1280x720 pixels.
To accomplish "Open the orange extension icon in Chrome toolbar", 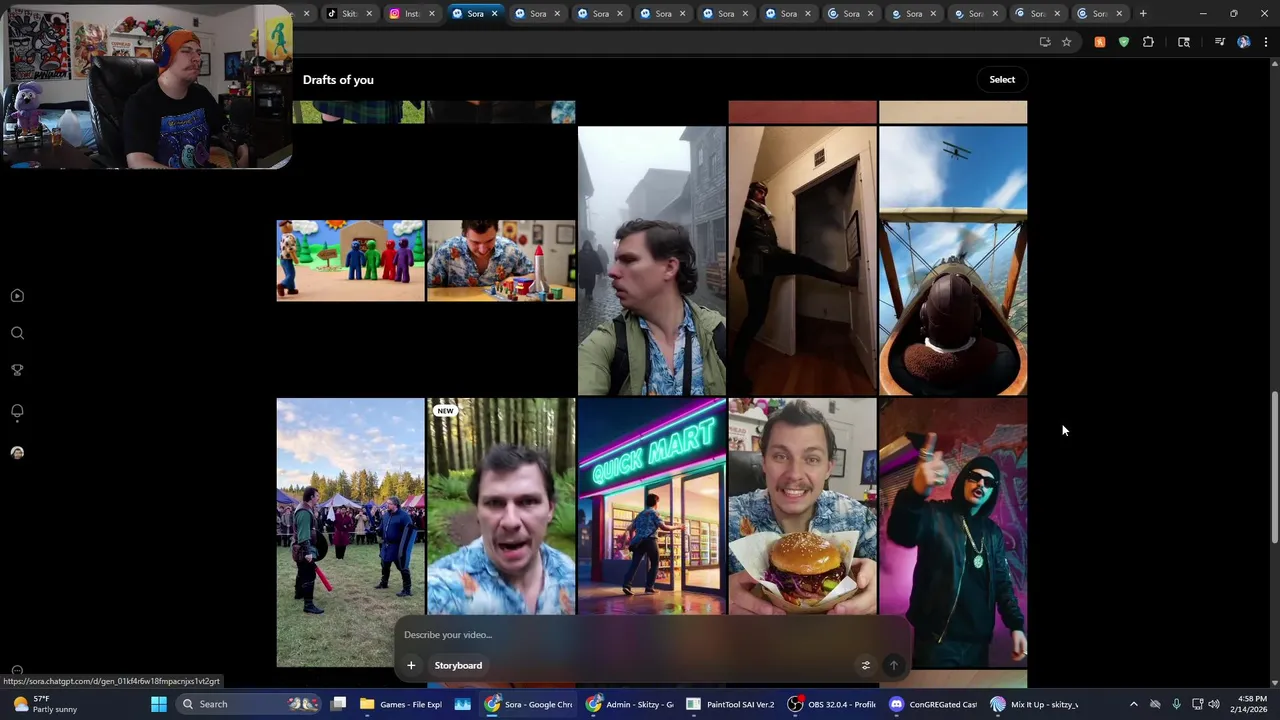I will coord(1100,42).
